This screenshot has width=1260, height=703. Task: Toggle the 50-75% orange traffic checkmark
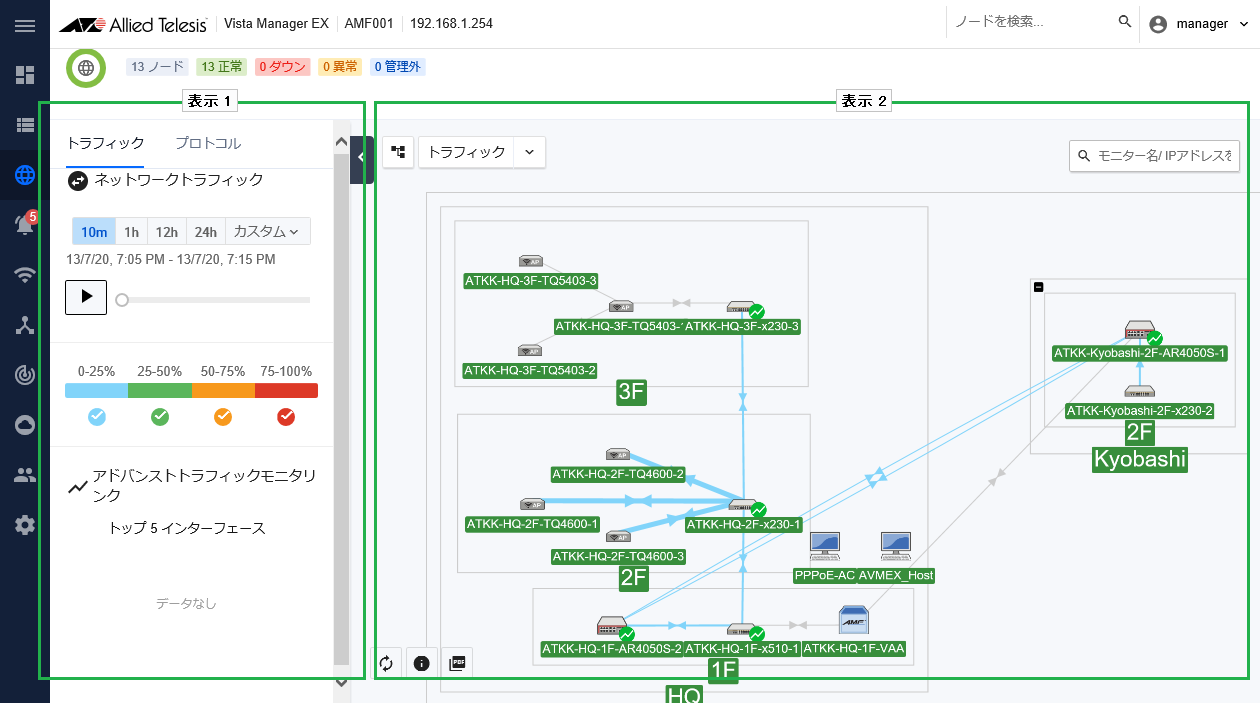click(223, 417)
